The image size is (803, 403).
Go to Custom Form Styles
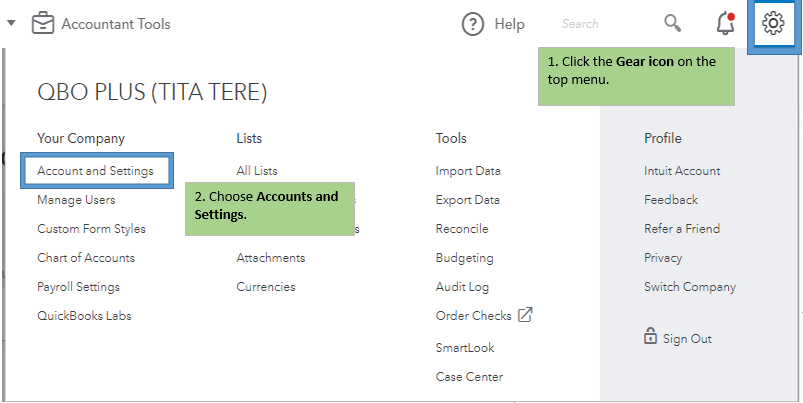91,229
